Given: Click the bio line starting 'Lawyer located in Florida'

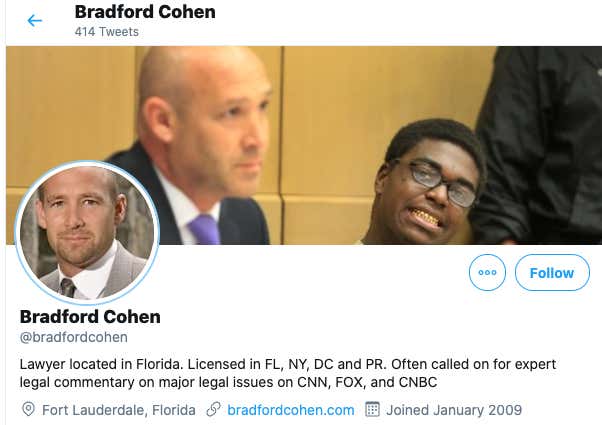Looking at the screenshot, I should tap(288, 364).
